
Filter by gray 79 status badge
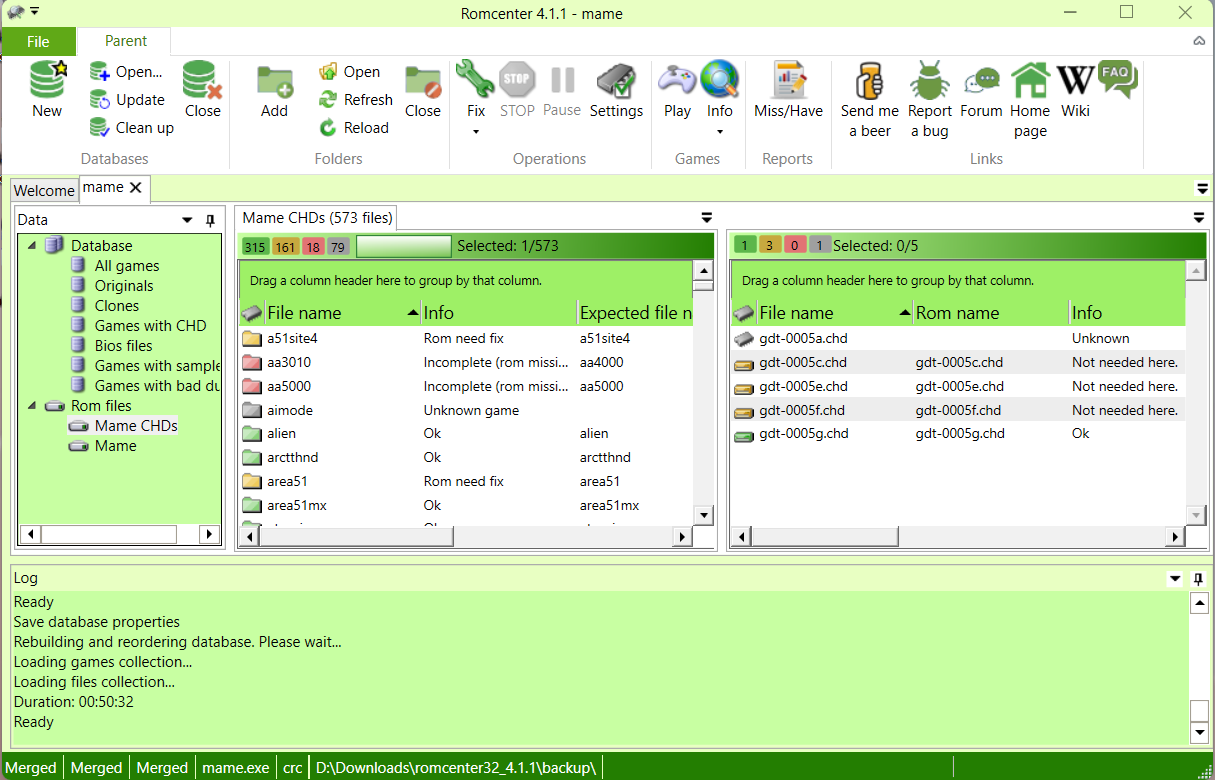337,247
